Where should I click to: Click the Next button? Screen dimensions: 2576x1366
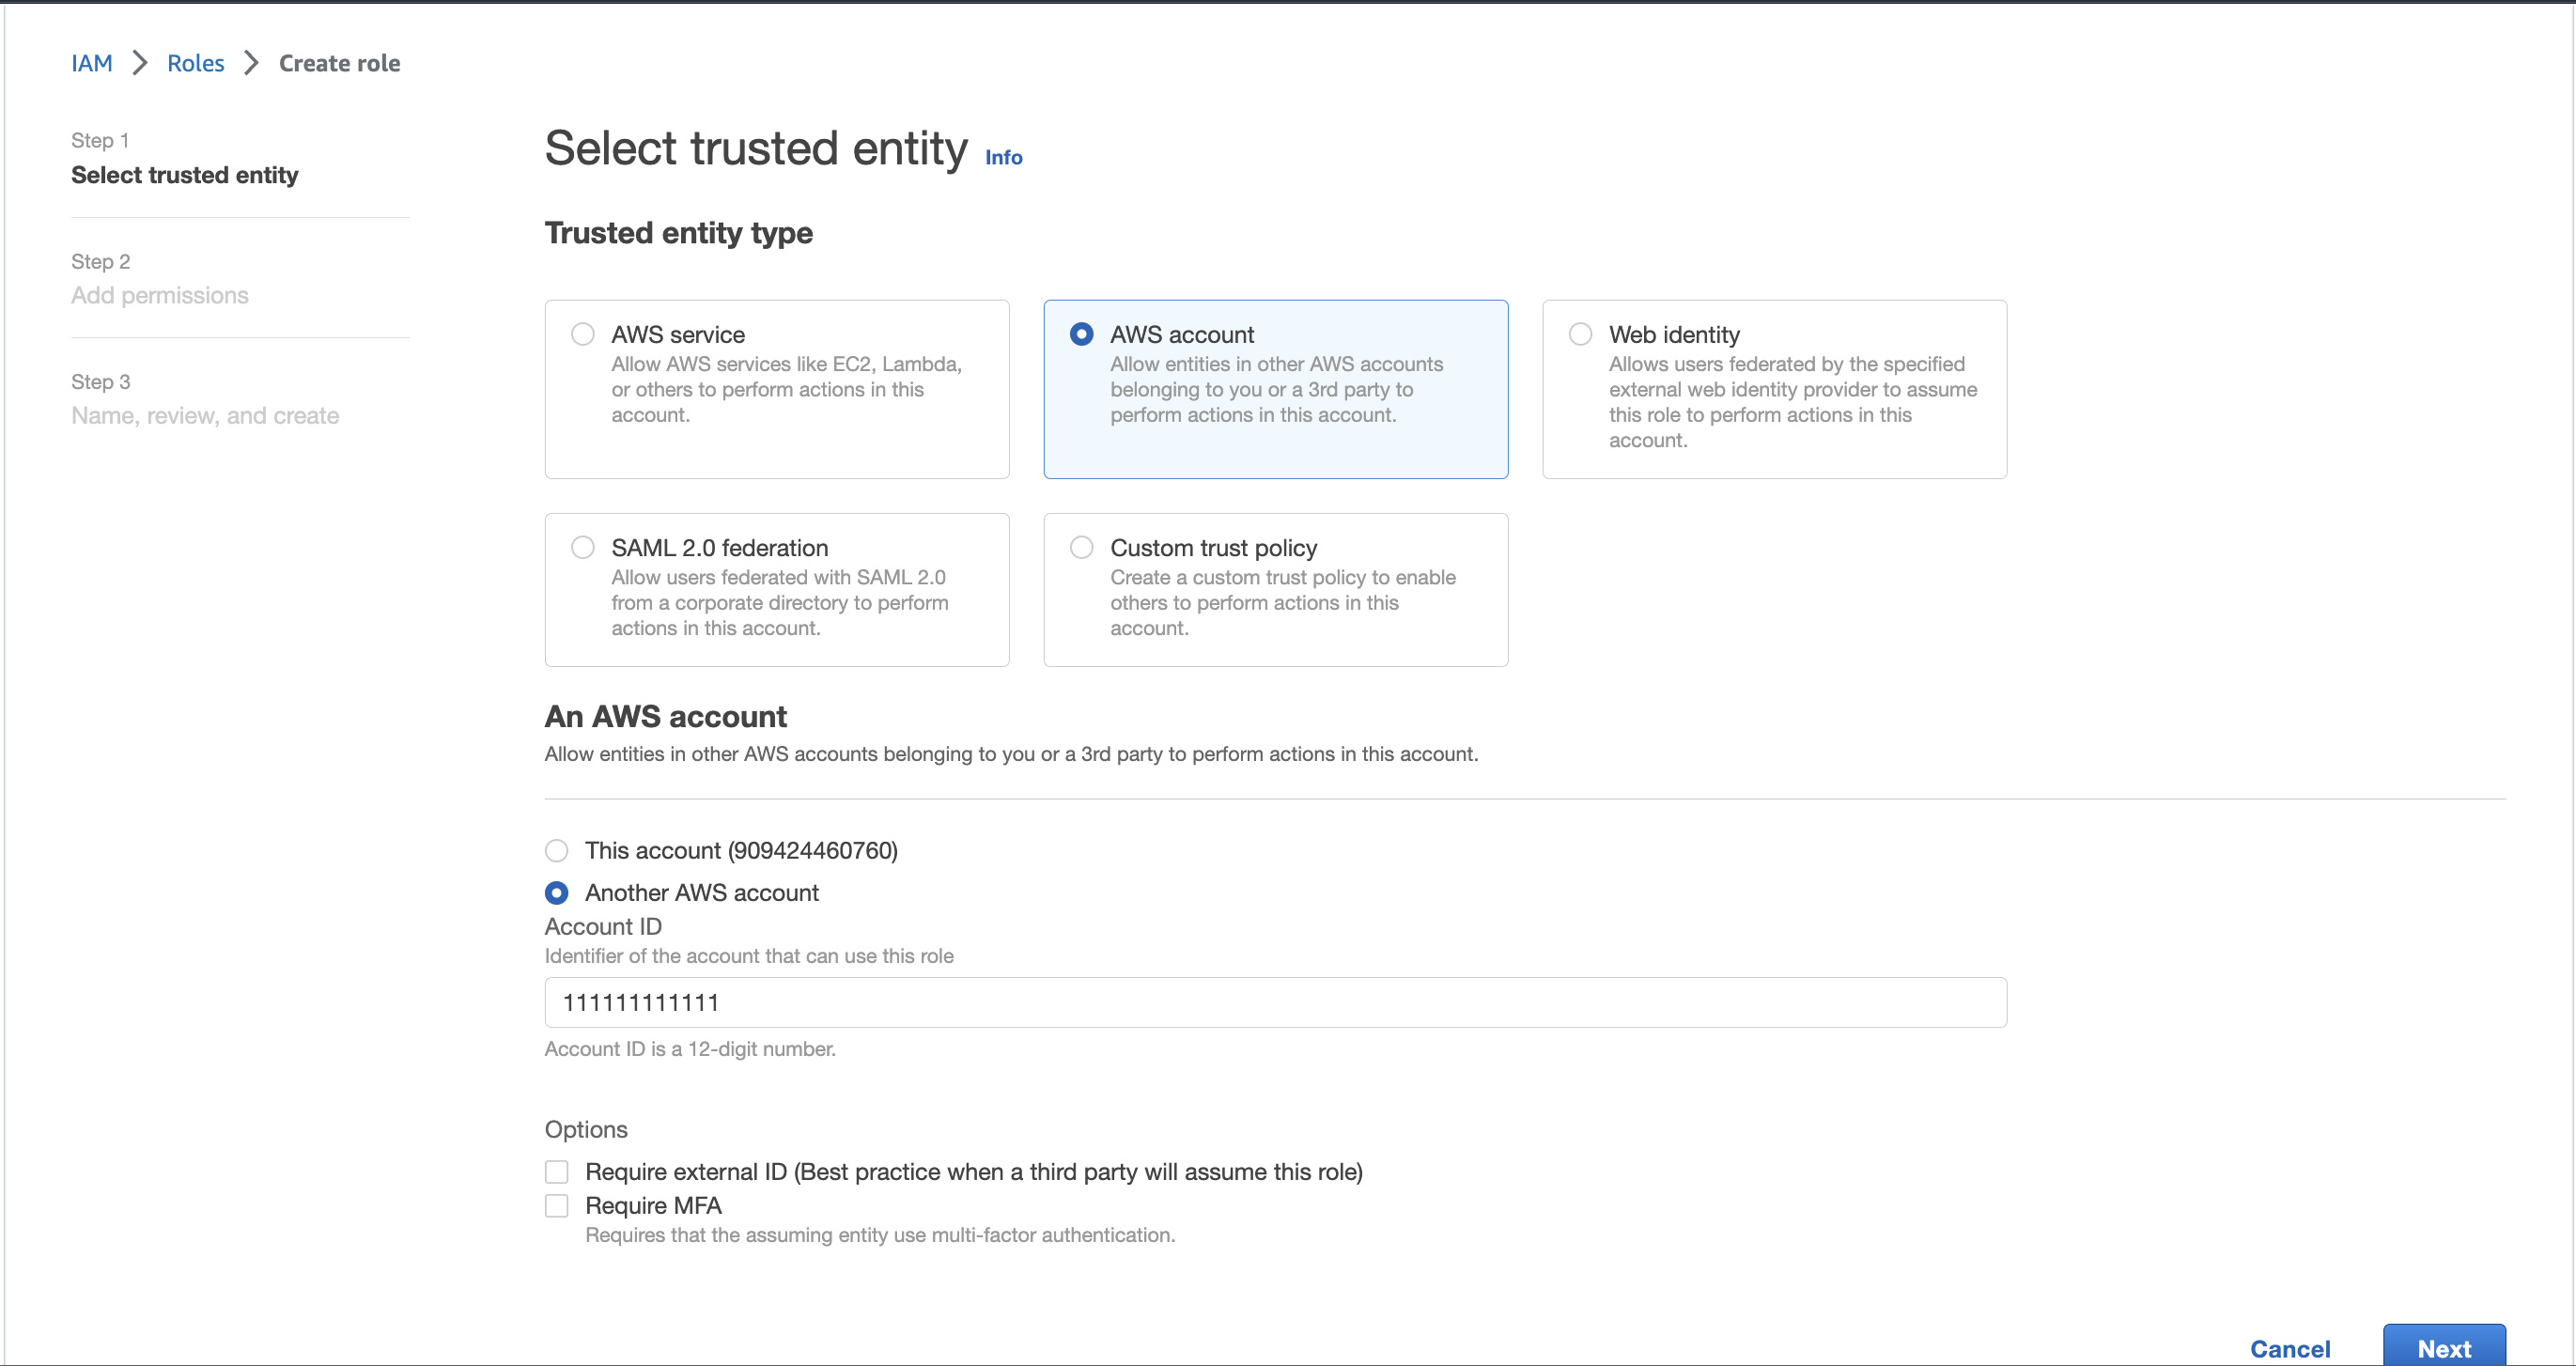[2443, 1348]
